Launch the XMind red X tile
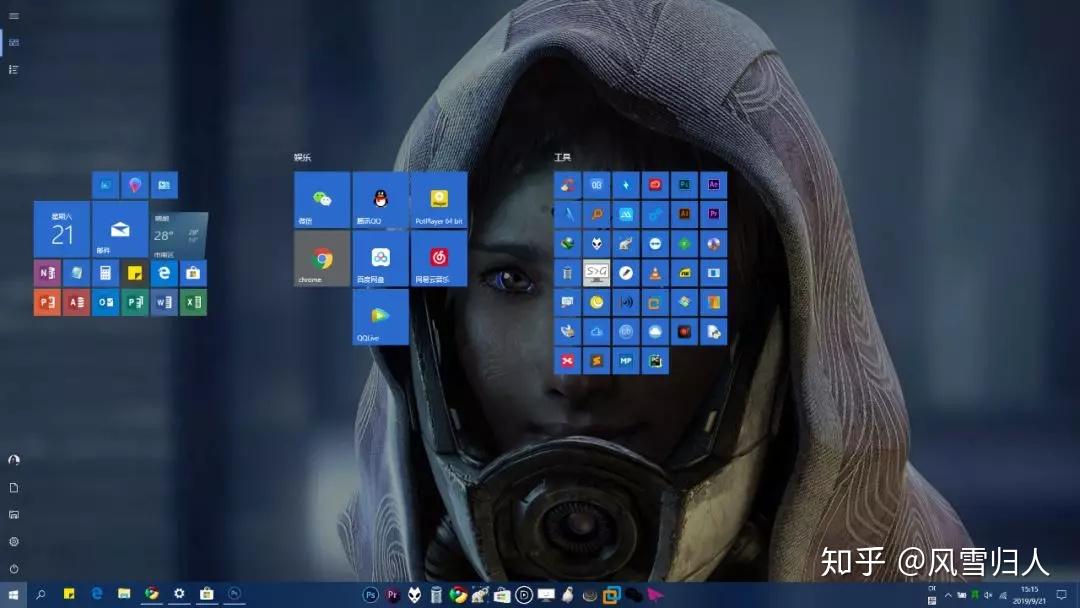The height and width of the screenshot is (608, 1080). 568,361
